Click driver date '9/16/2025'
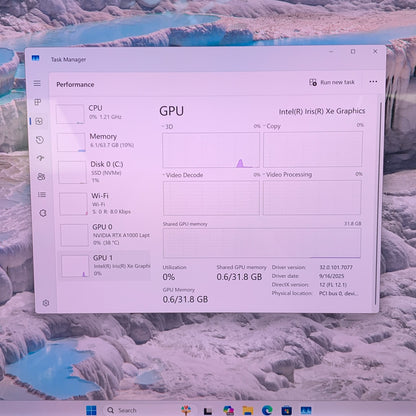The width and height of the screenshot is (416, 416). pyautogui.click(x=331, y=276)
